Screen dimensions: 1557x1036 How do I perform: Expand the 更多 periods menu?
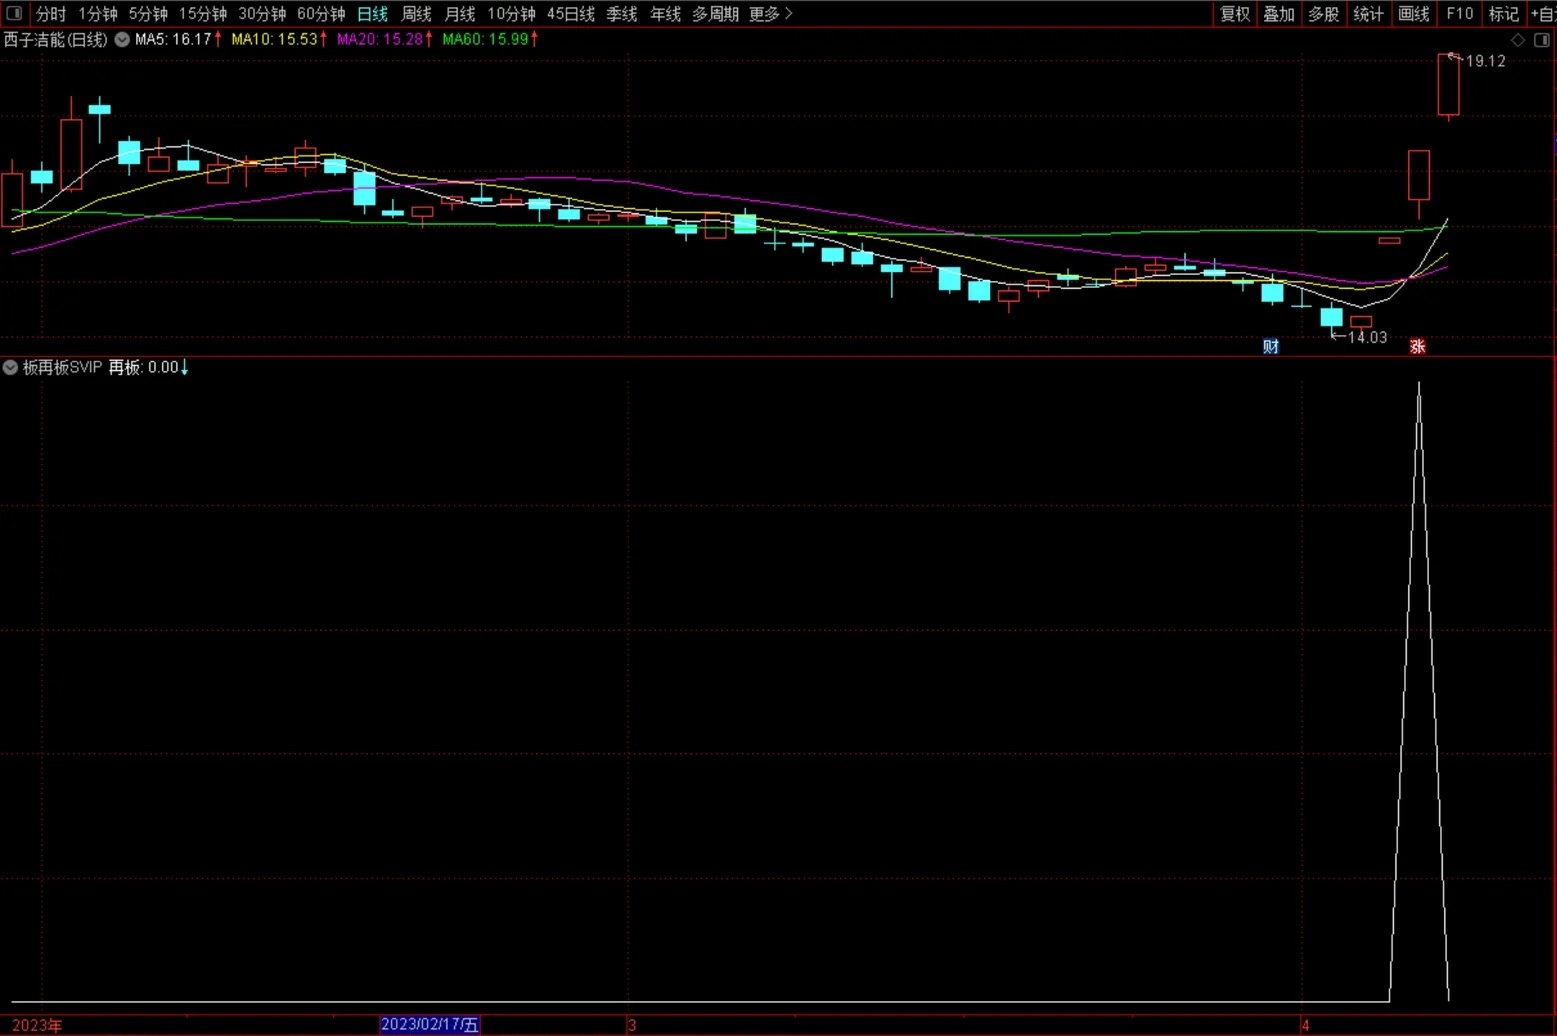point(770,14)
